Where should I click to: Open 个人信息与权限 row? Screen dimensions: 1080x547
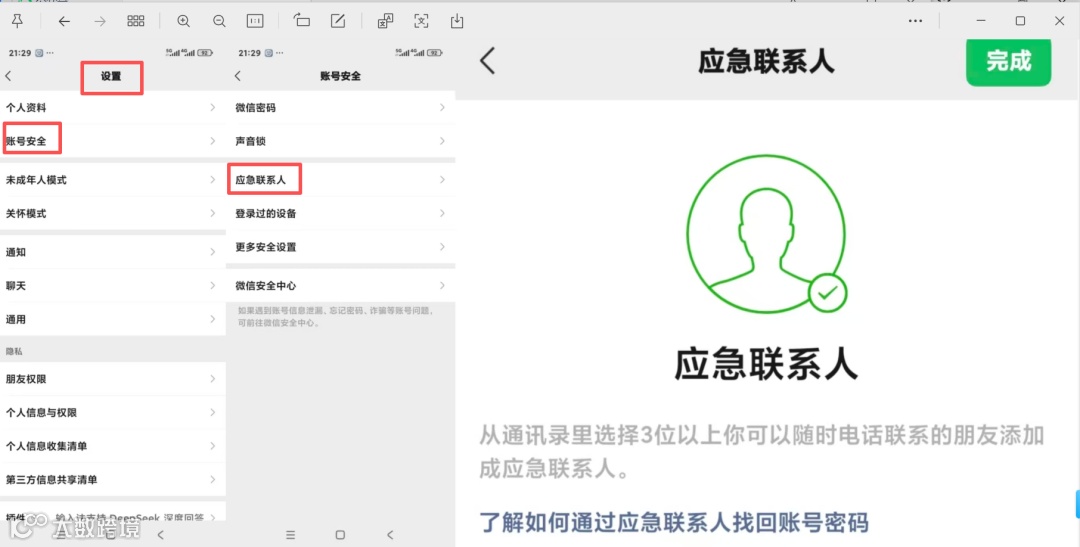[x=113, y=413]
